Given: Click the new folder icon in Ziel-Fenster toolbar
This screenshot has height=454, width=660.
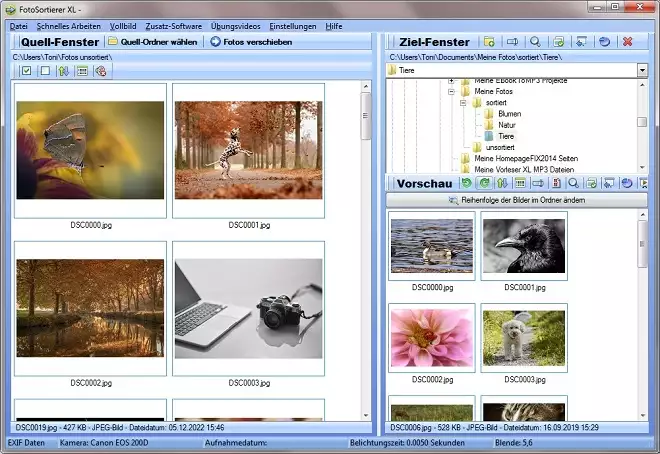Looking at the screenshot, I should [x=489, y=42].
